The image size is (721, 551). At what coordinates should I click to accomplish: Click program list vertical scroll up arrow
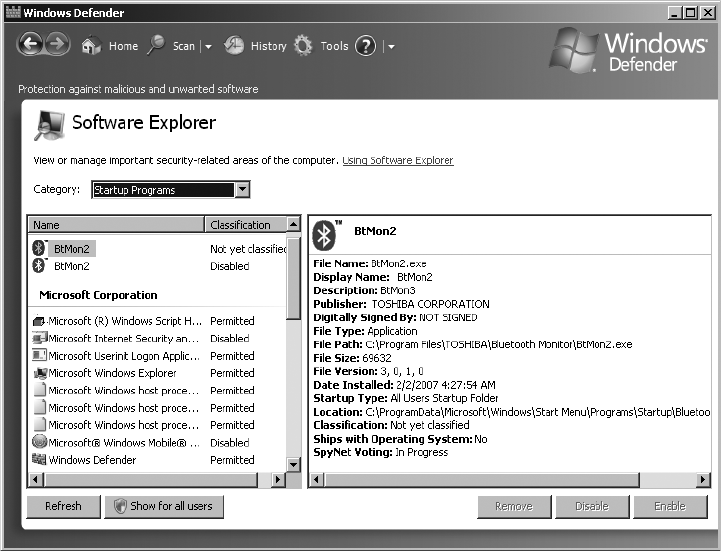293,224
